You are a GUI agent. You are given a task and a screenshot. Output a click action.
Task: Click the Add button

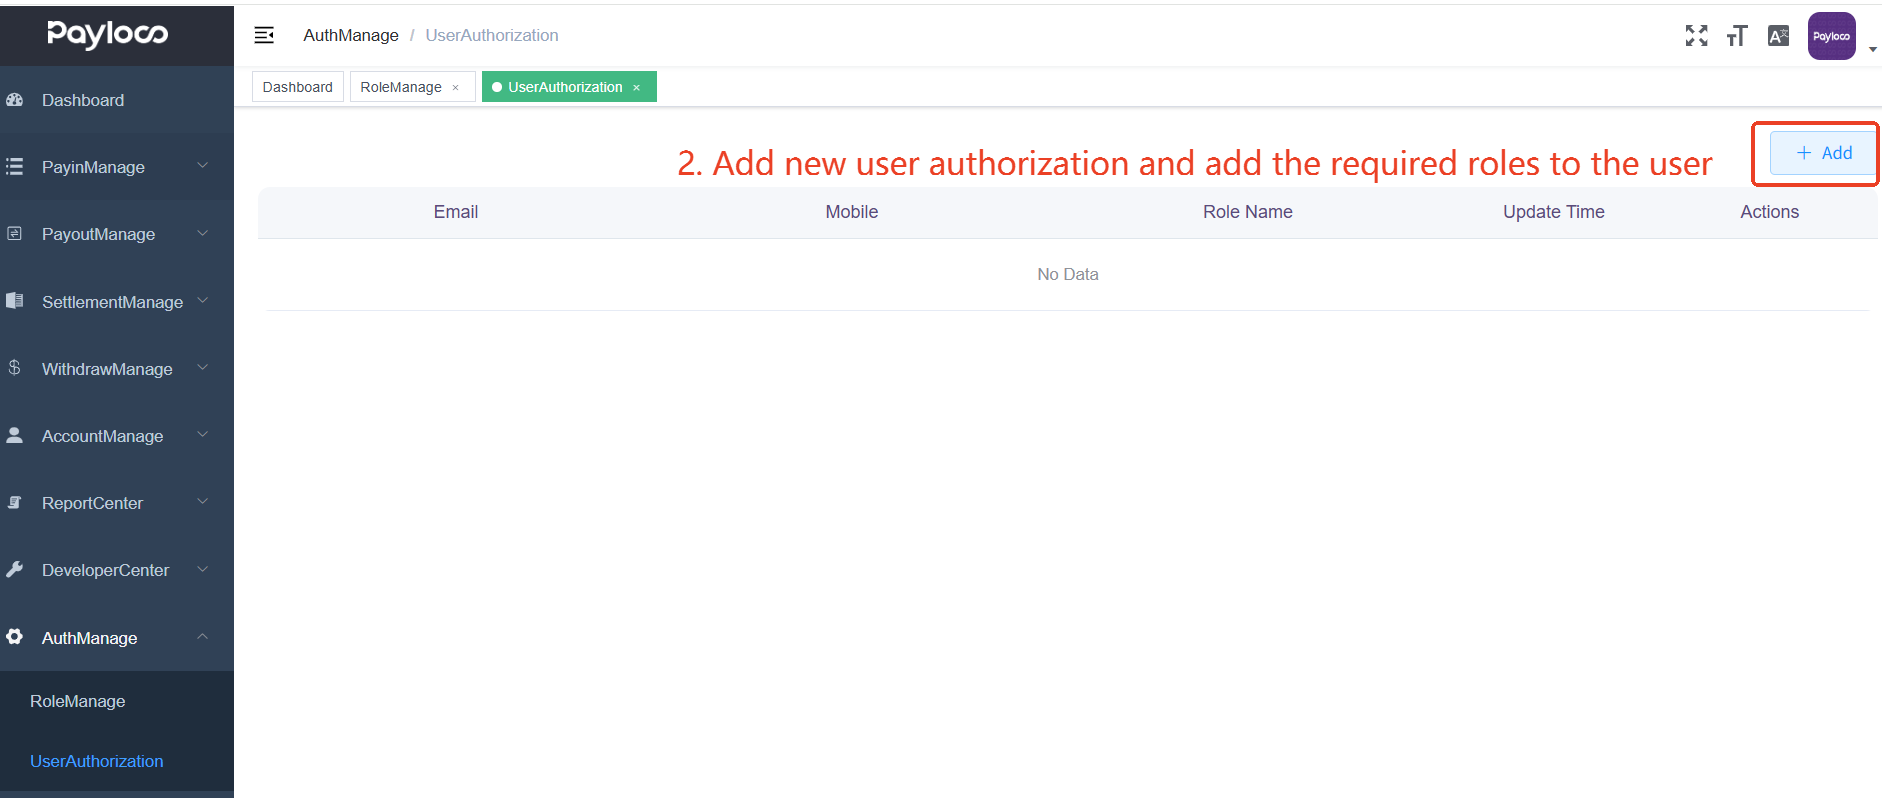(x=1824, y=153)
